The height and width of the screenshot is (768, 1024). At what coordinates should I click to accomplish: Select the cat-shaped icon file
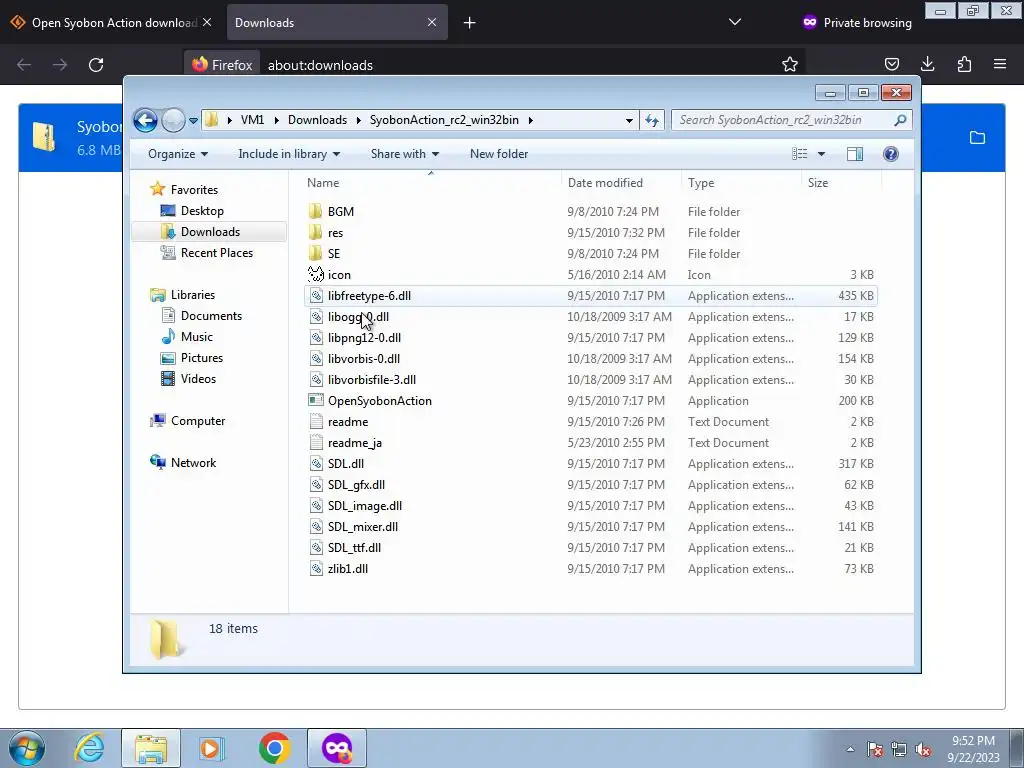(x=316, y=274)
